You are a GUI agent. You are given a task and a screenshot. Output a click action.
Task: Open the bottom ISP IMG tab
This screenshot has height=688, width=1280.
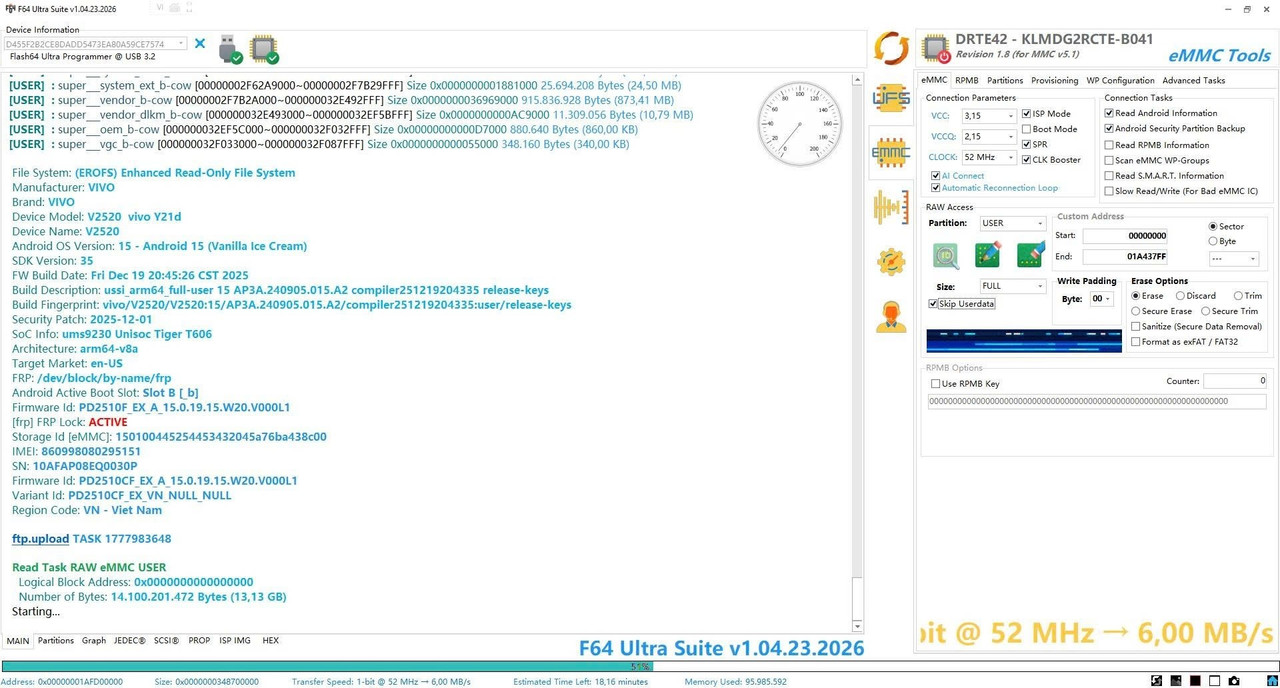235,641
